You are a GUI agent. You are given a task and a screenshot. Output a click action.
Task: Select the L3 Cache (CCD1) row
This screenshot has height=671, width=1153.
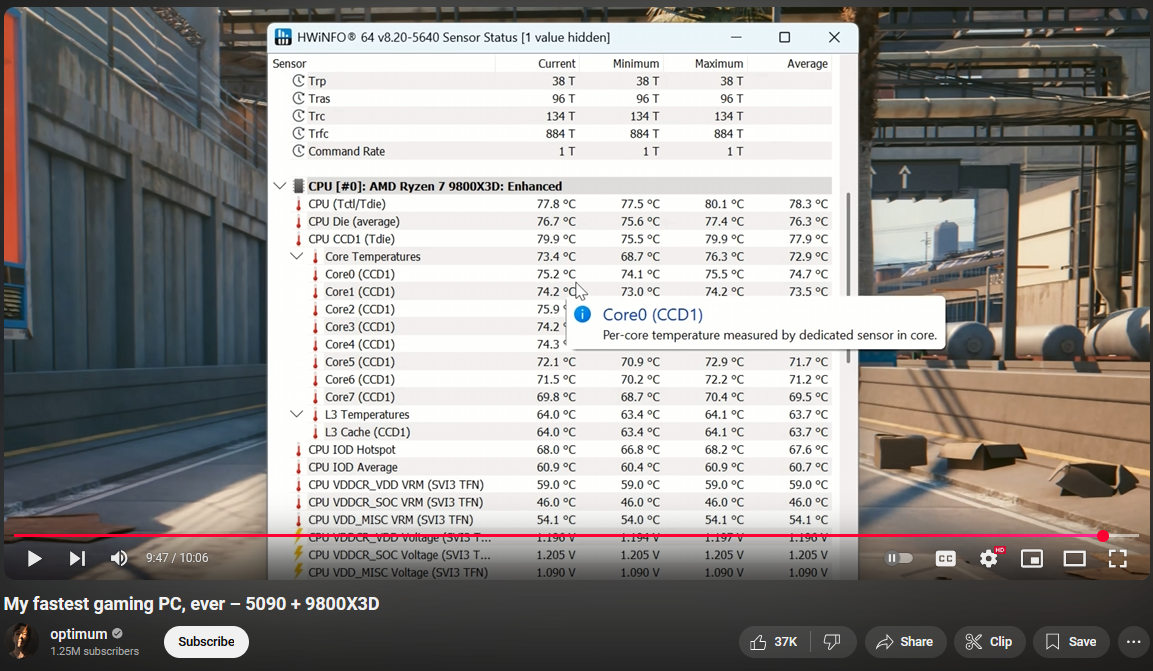pos(551,432)
